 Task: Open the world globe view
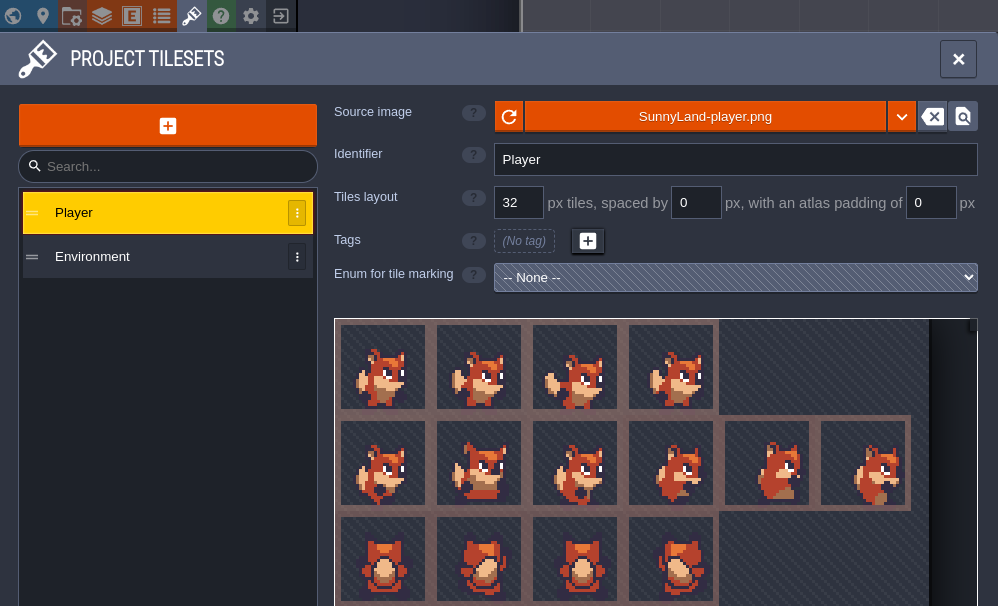13,16
